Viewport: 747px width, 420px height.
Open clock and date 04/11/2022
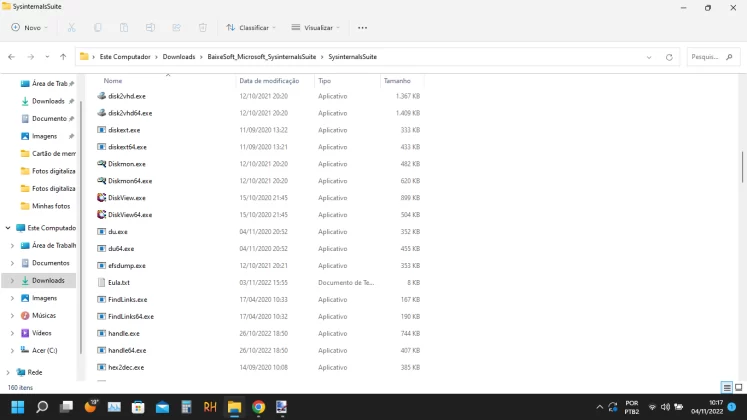coord(707,407)
